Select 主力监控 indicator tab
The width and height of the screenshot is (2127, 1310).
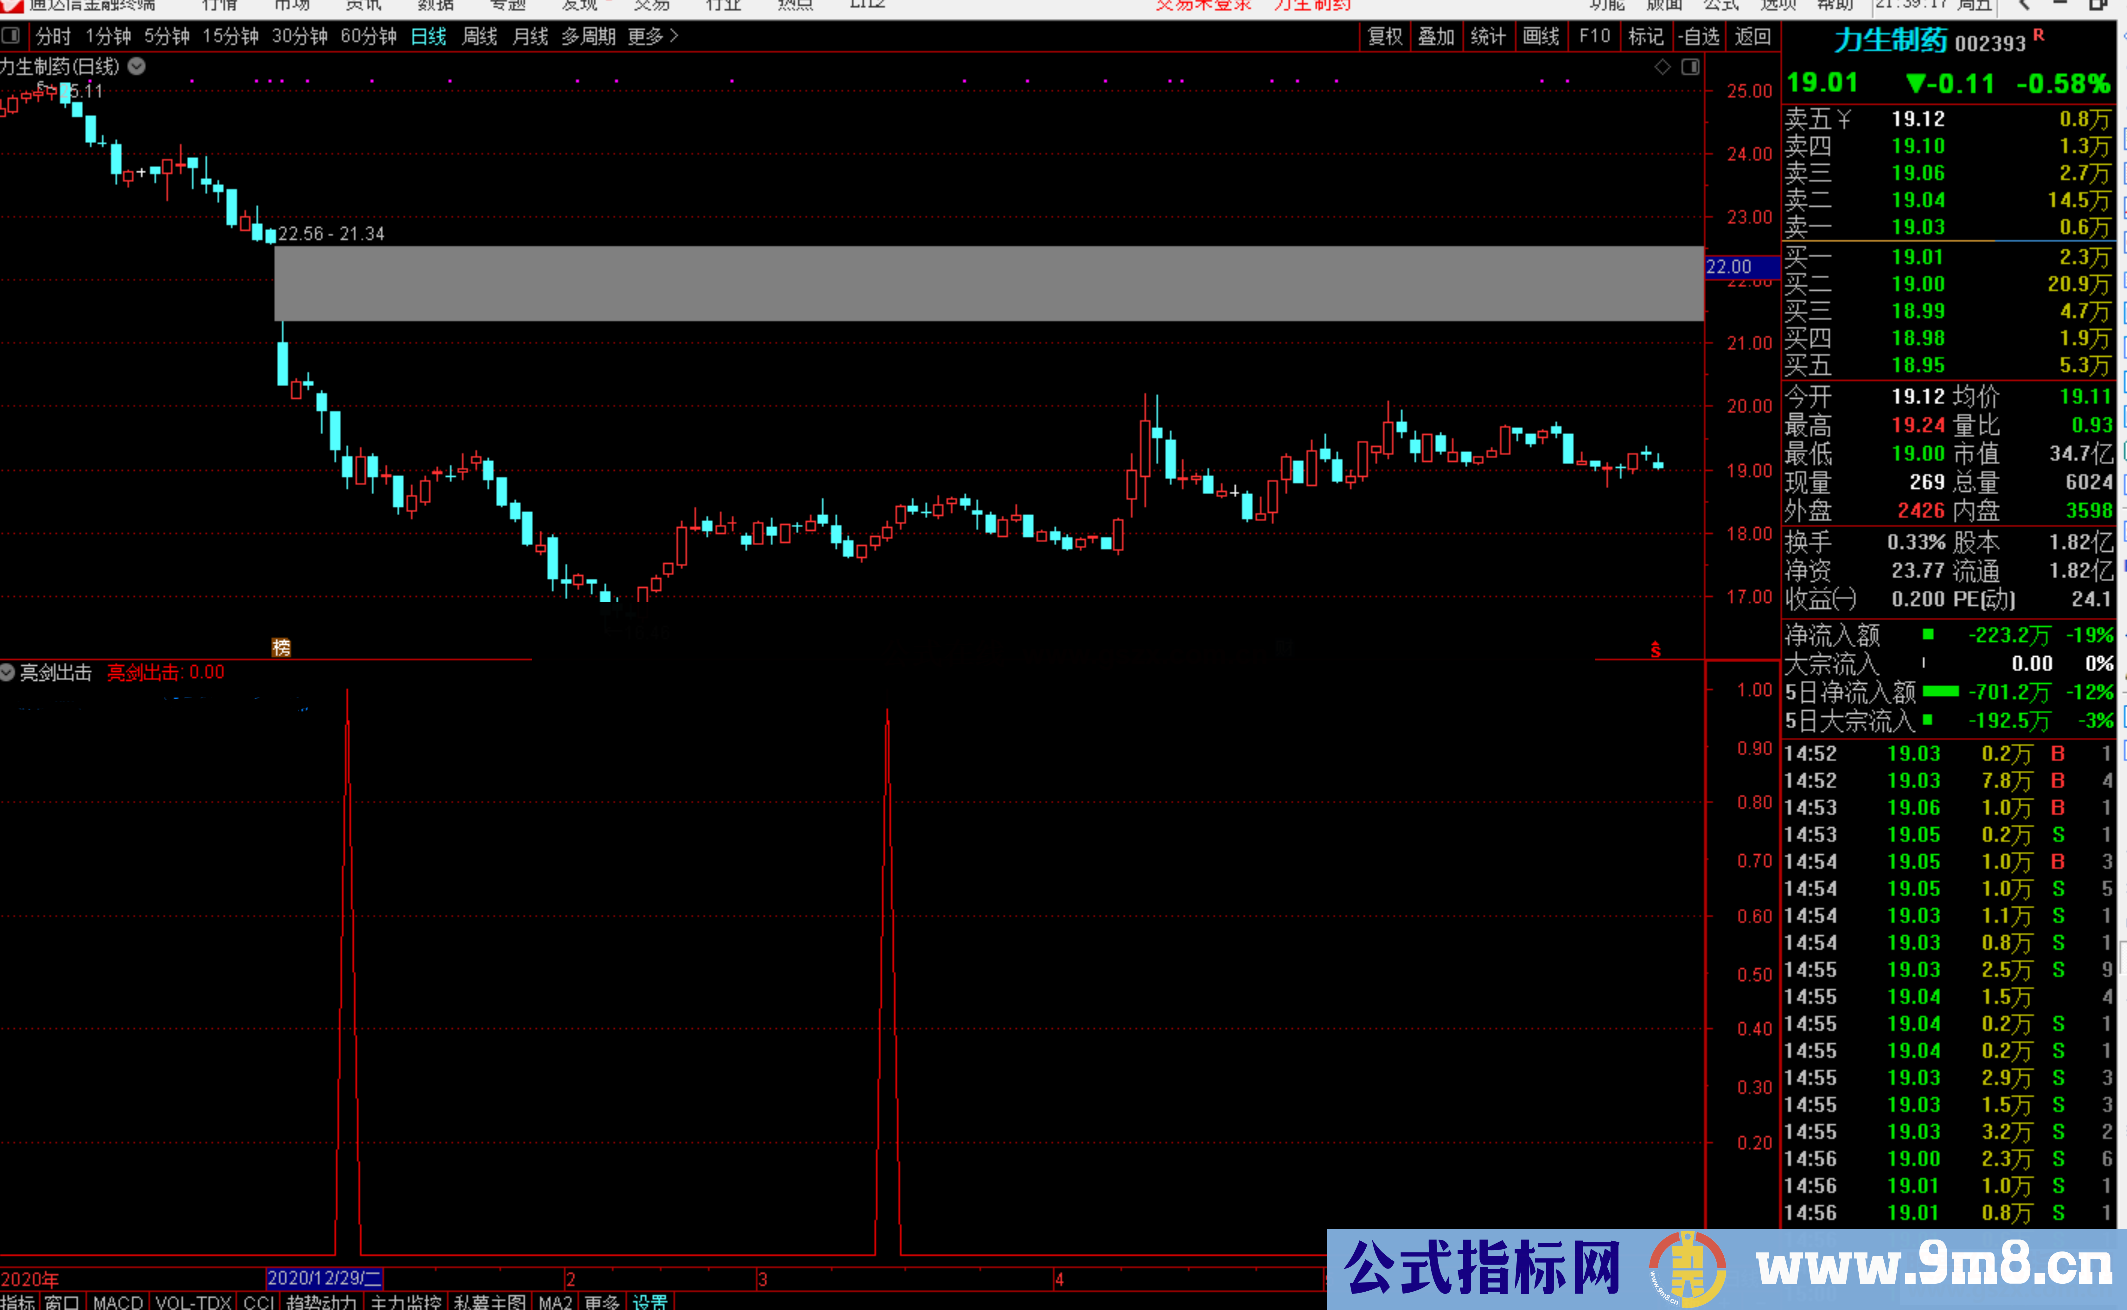(x=405, y=1301)
